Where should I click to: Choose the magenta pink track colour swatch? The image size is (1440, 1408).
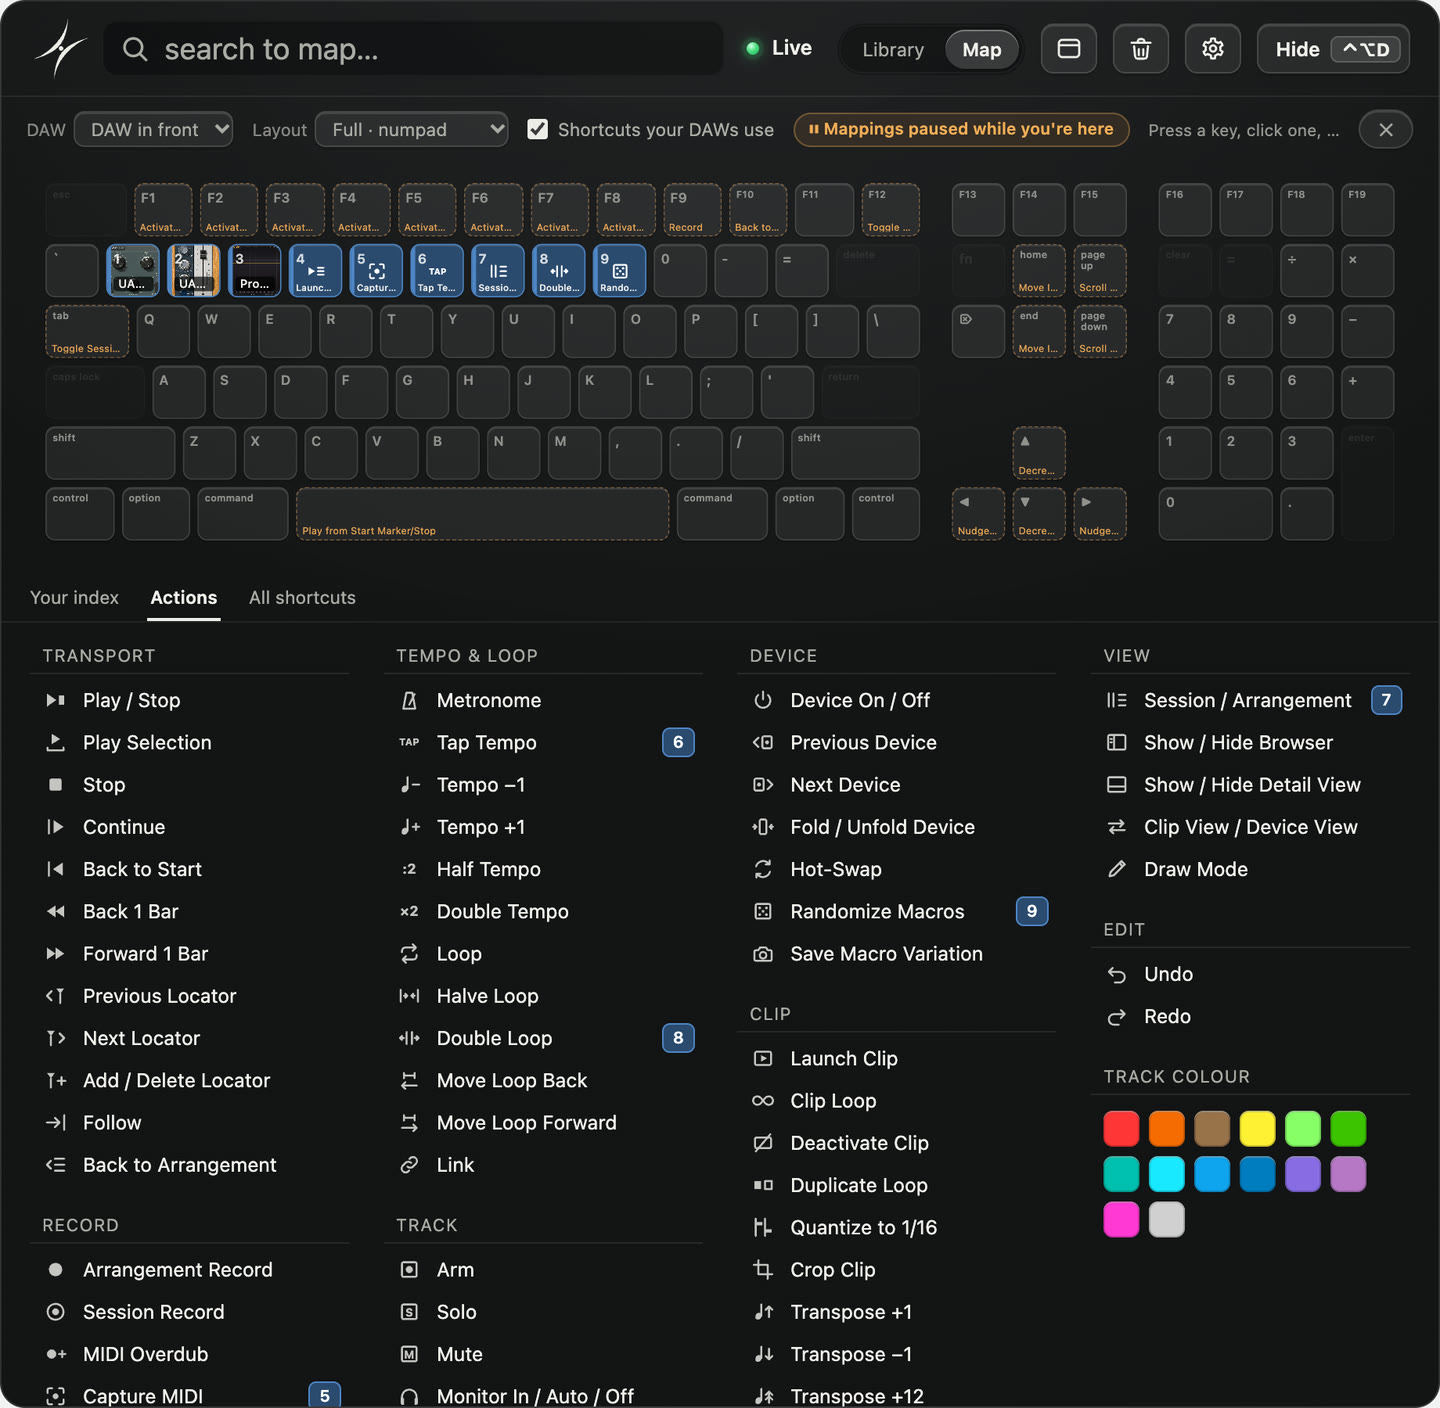coord(1121,1220)
